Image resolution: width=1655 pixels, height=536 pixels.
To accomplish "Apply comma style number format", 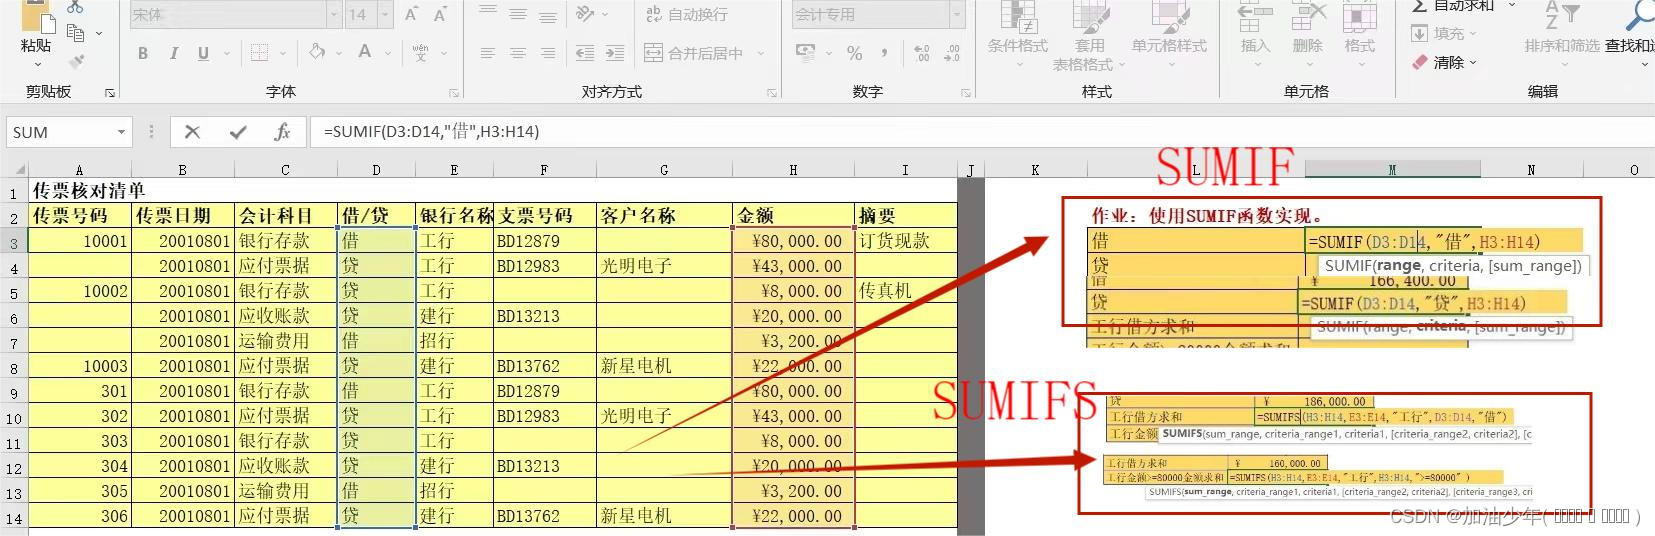I will click(884, 53).
